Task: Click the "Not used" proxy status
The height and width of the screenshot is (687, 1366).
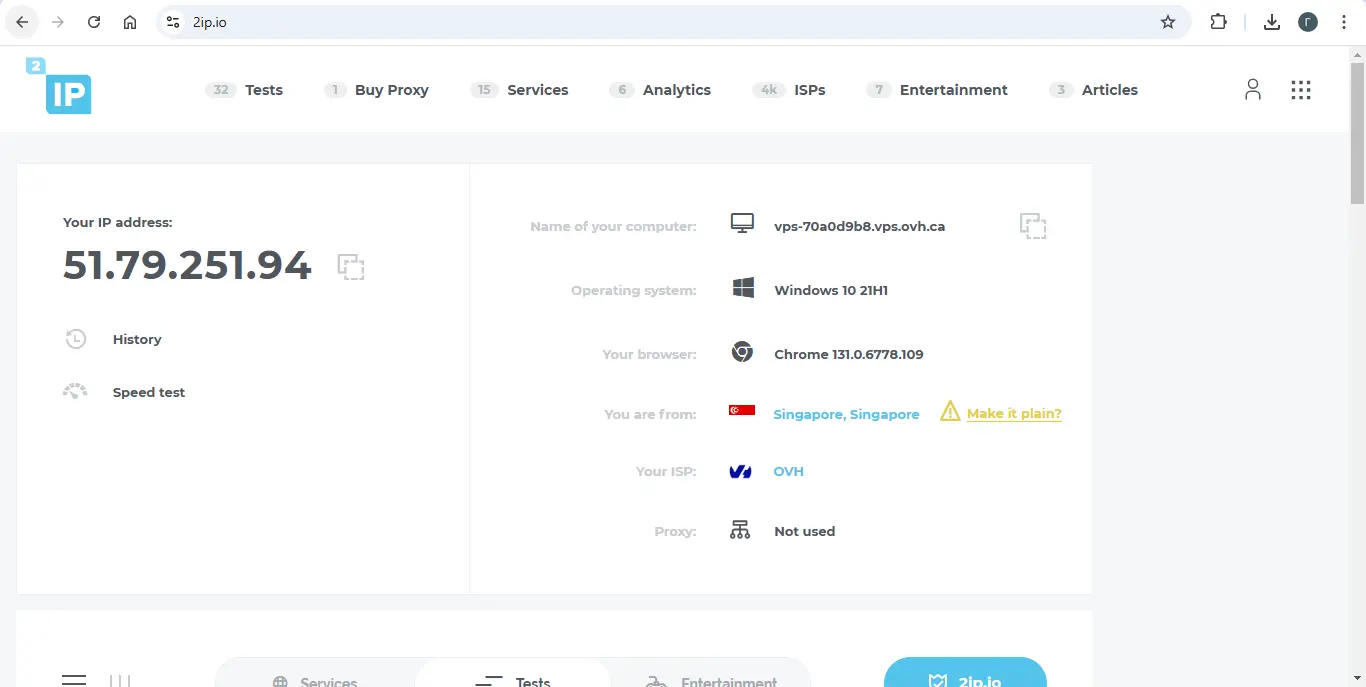Action: 804,531
